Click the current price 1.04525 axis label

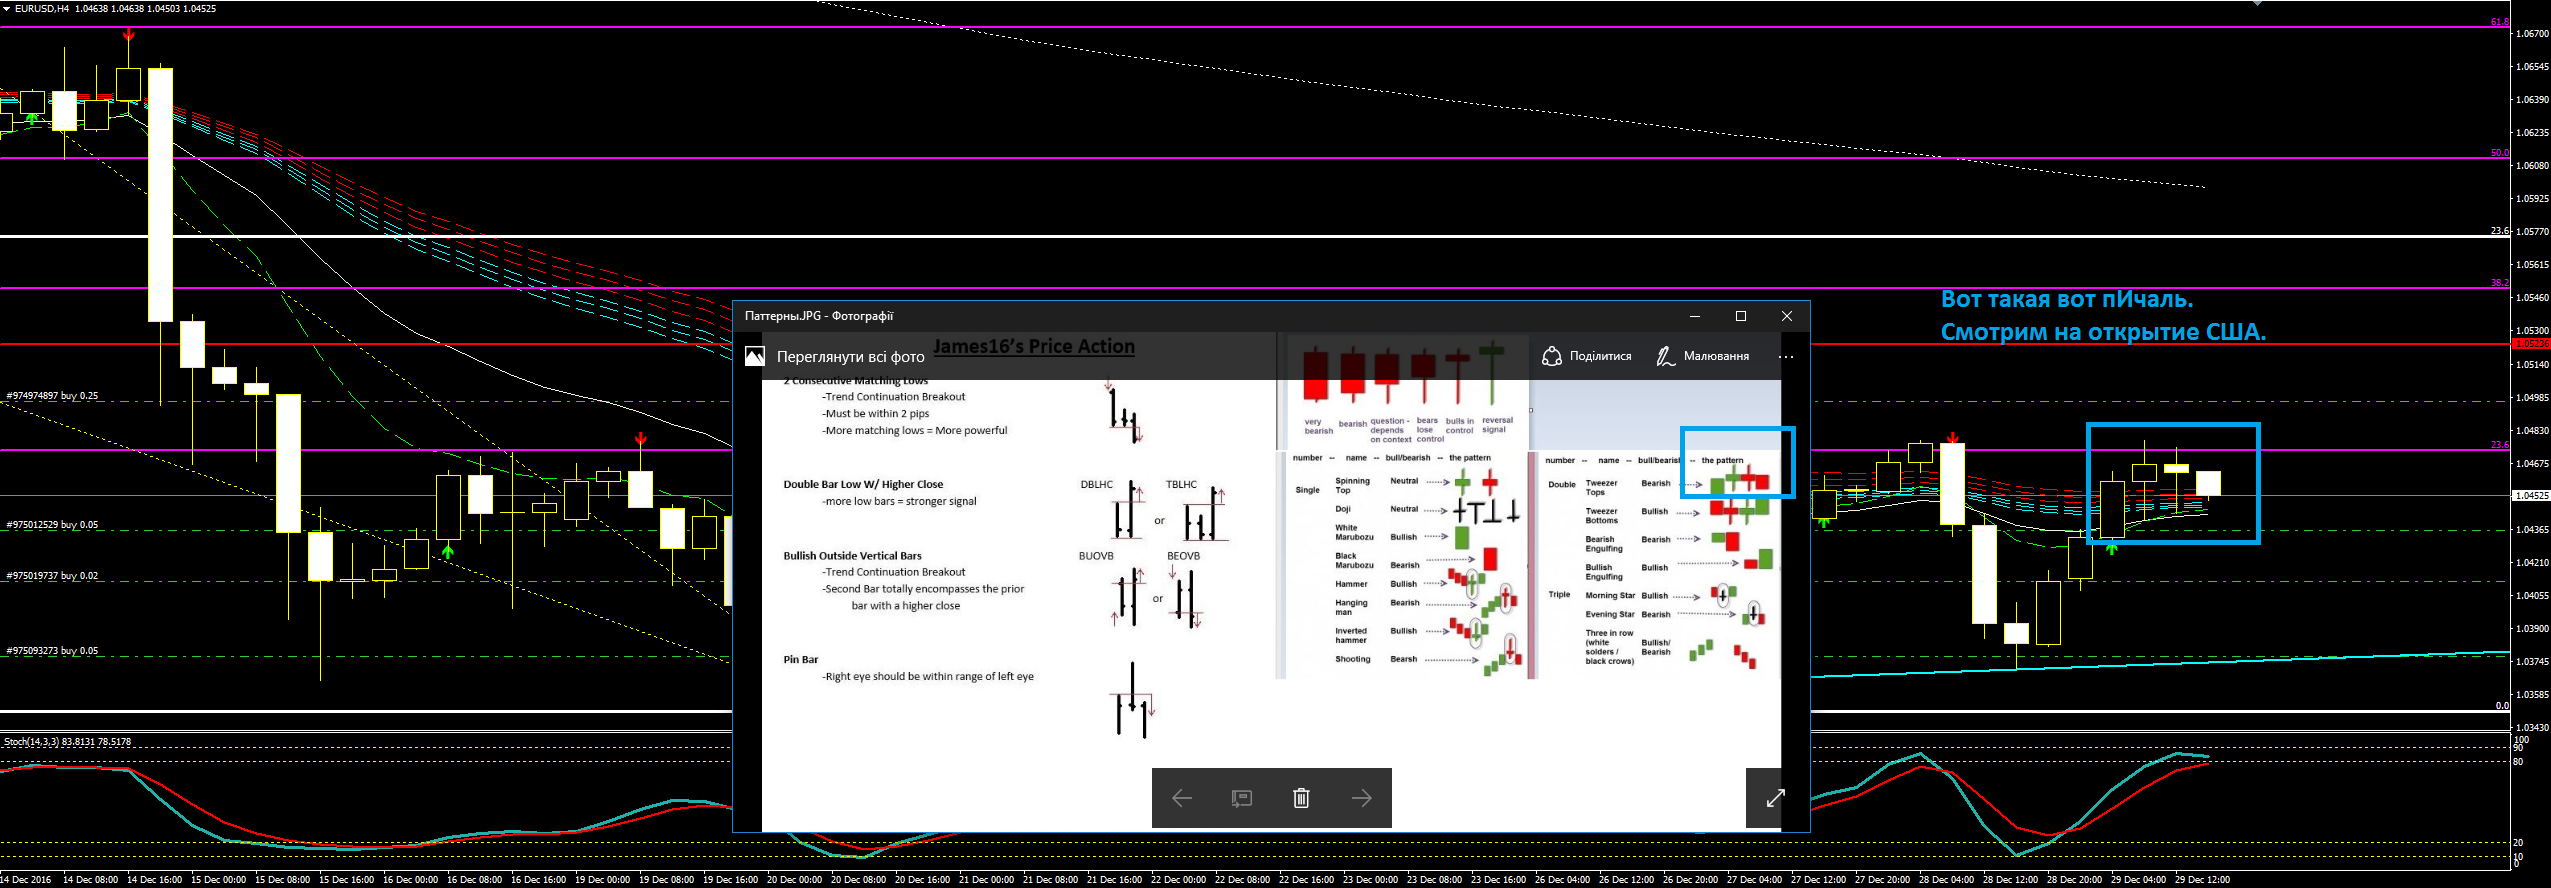coord(2531,495)
